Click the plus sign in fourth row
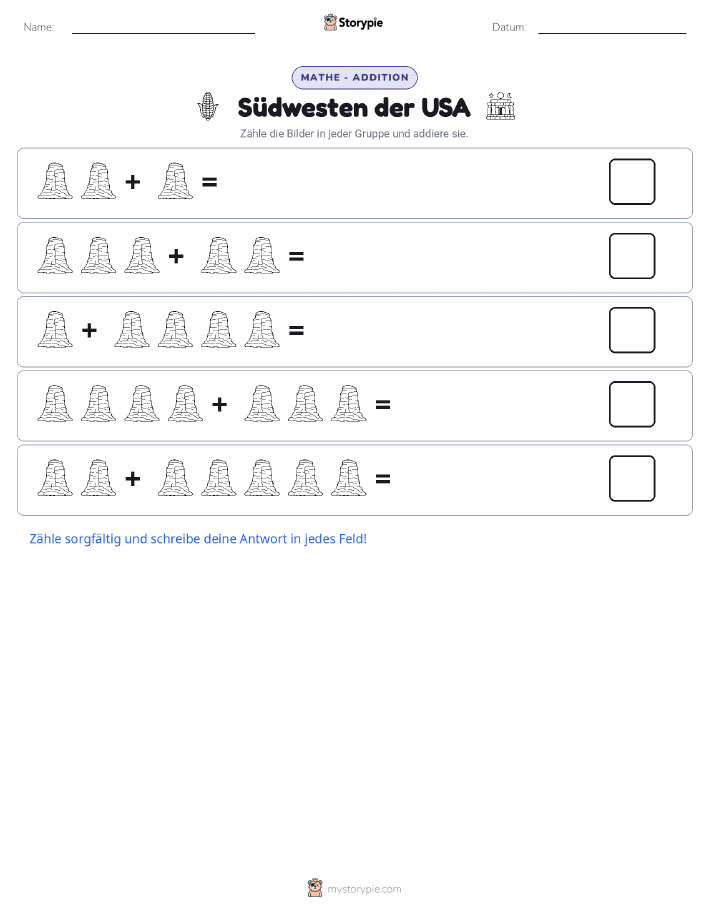This screenshot has height=917, width=709. click(x=219, y=404)
